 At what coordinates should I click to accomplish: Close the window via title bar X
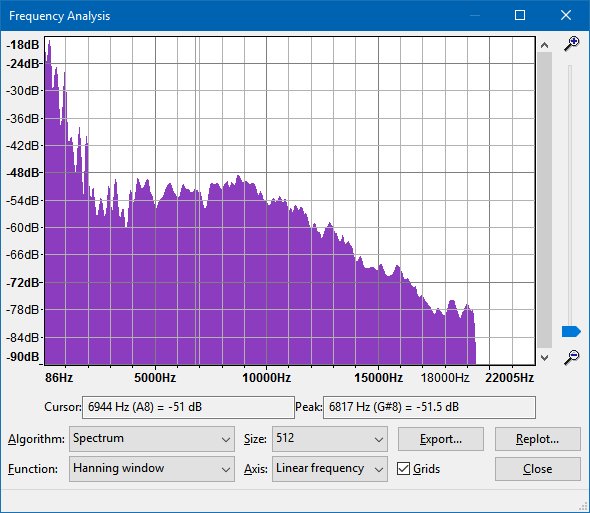(x=566, y=15)
